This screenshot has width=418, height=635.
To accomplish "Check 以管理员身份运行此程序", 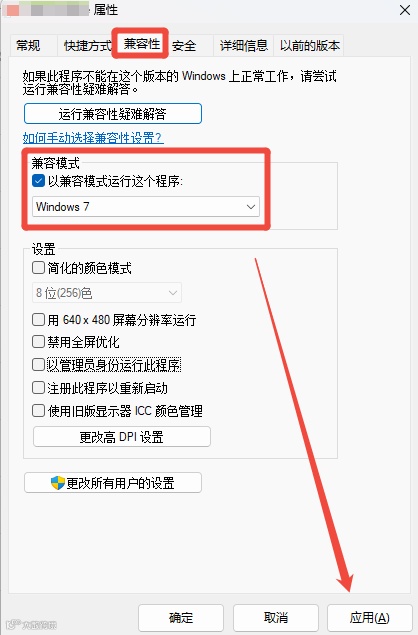I will [38, 364].
